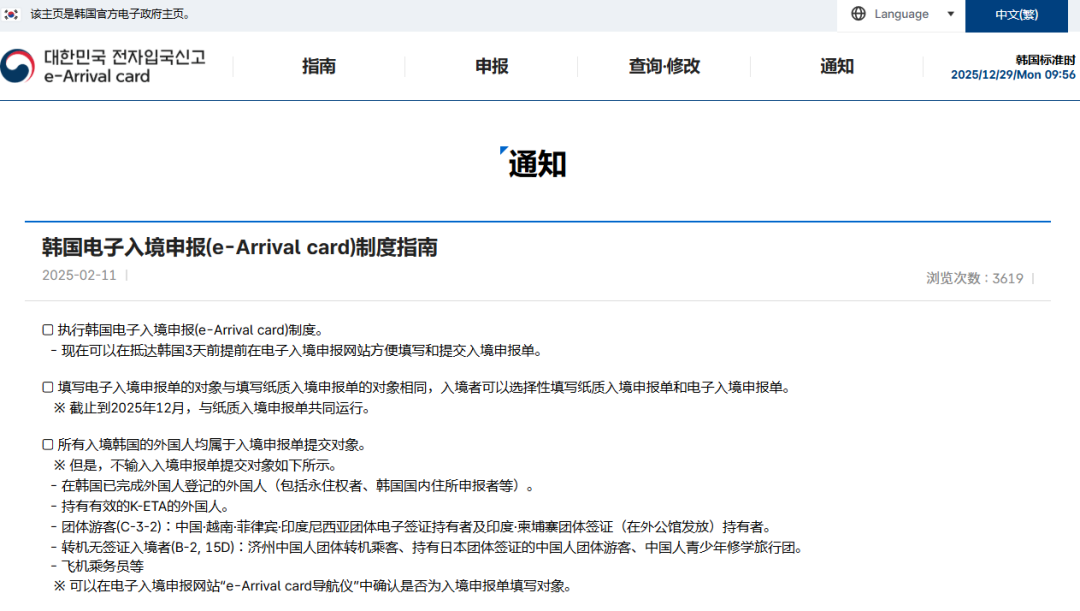Click the Language label in the header

[900, 14]
